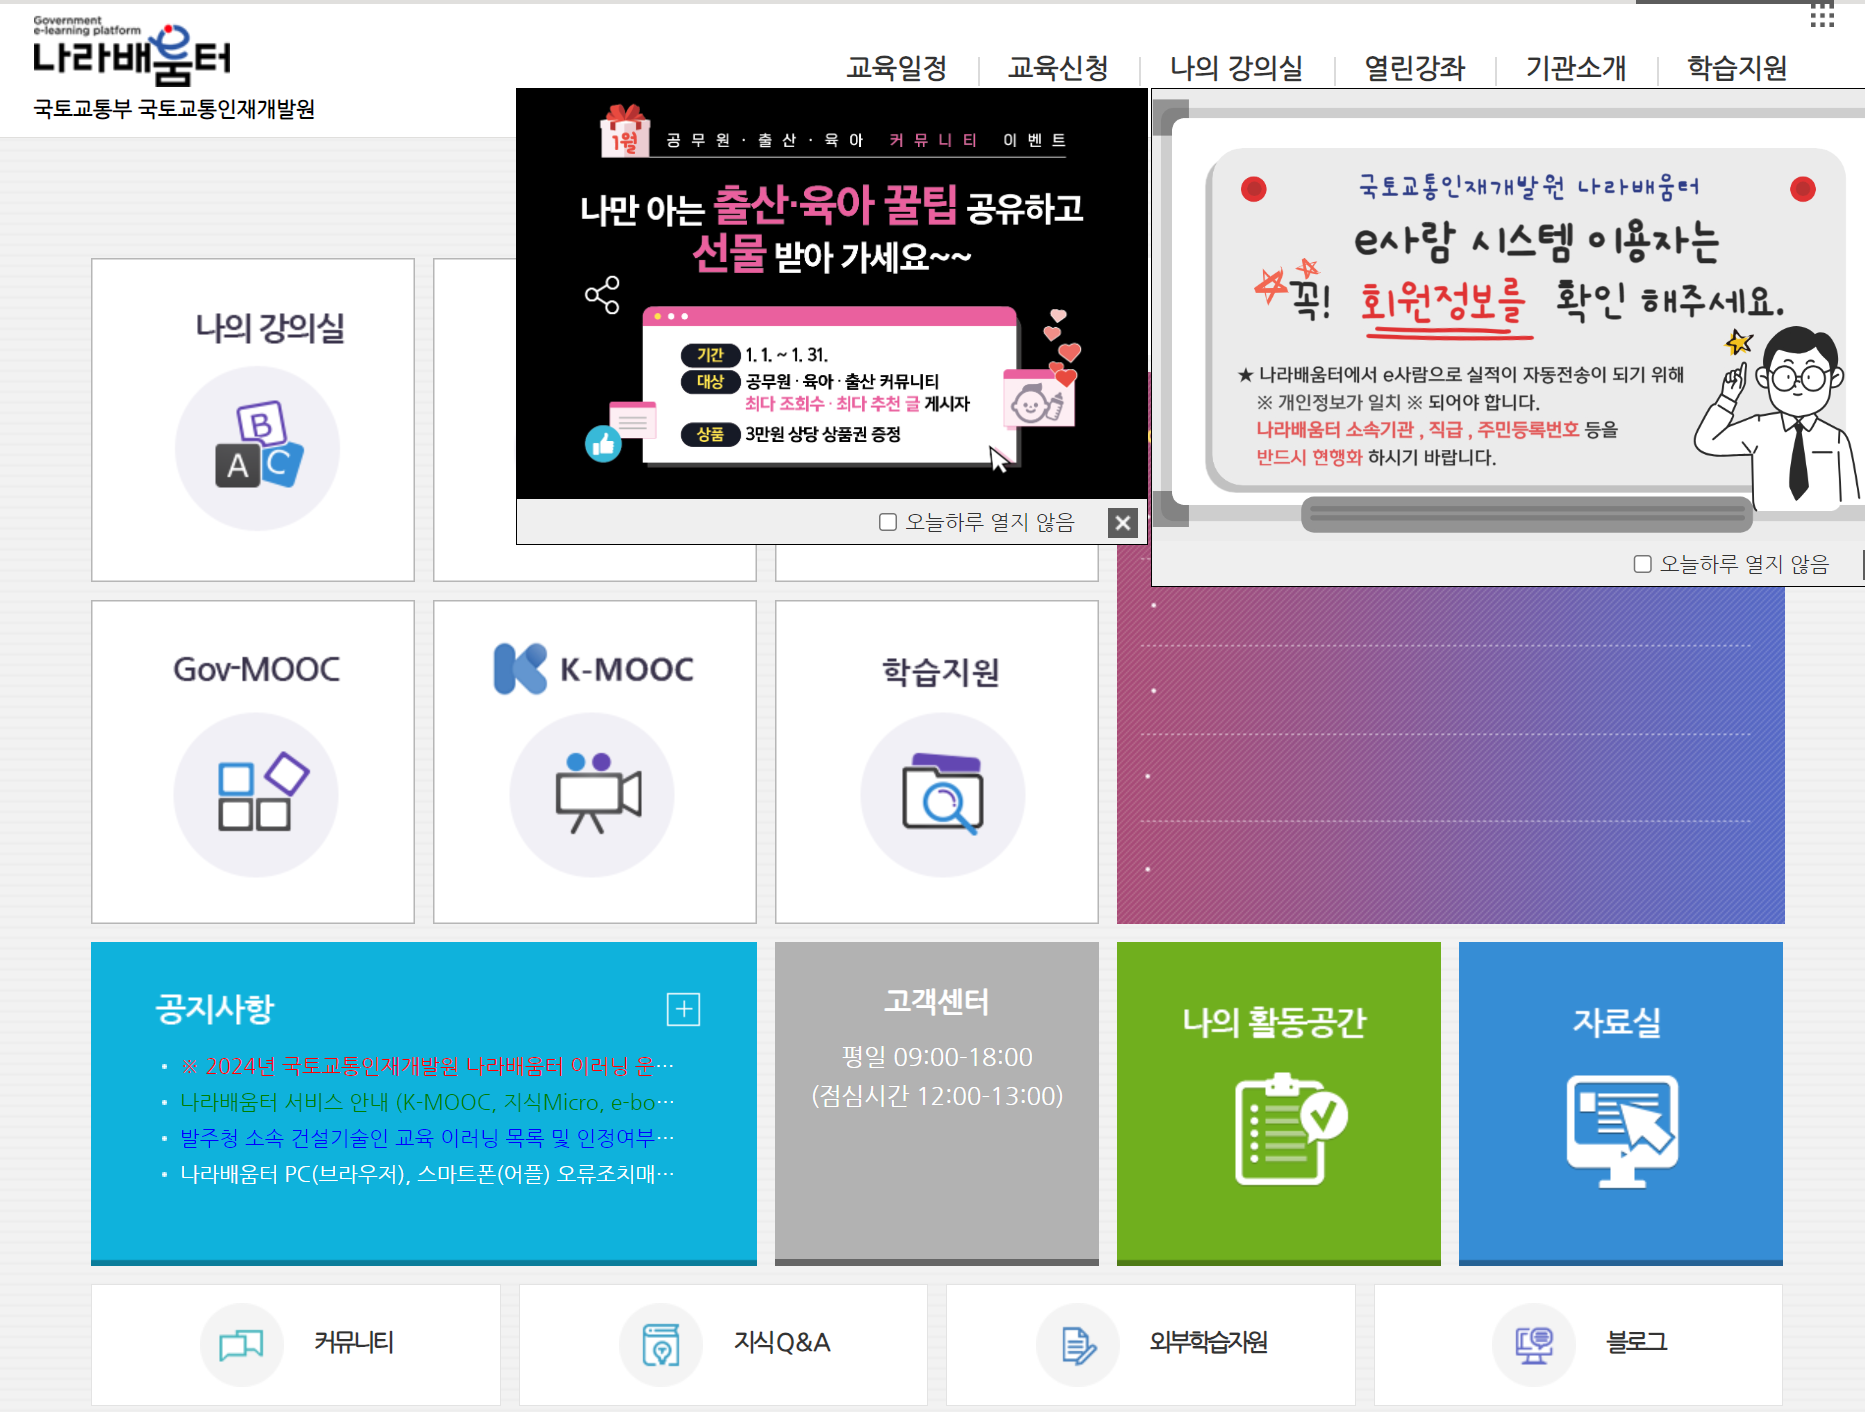Image resolution: width=1865 pixels, height=1412 pixels.
Task: Click the 외부학습지원 text link
Action: tap(1208, 1342)
